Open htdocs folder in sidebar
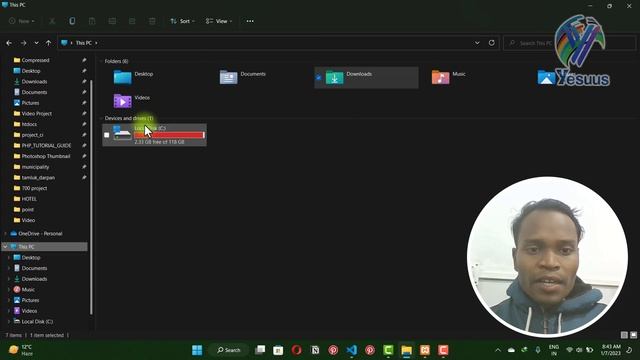 (x=29, y=124)
